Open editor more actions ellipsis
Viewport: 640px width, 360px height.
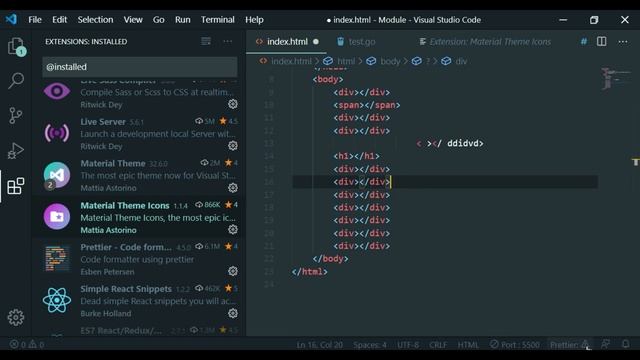click(x=623, y=42)
